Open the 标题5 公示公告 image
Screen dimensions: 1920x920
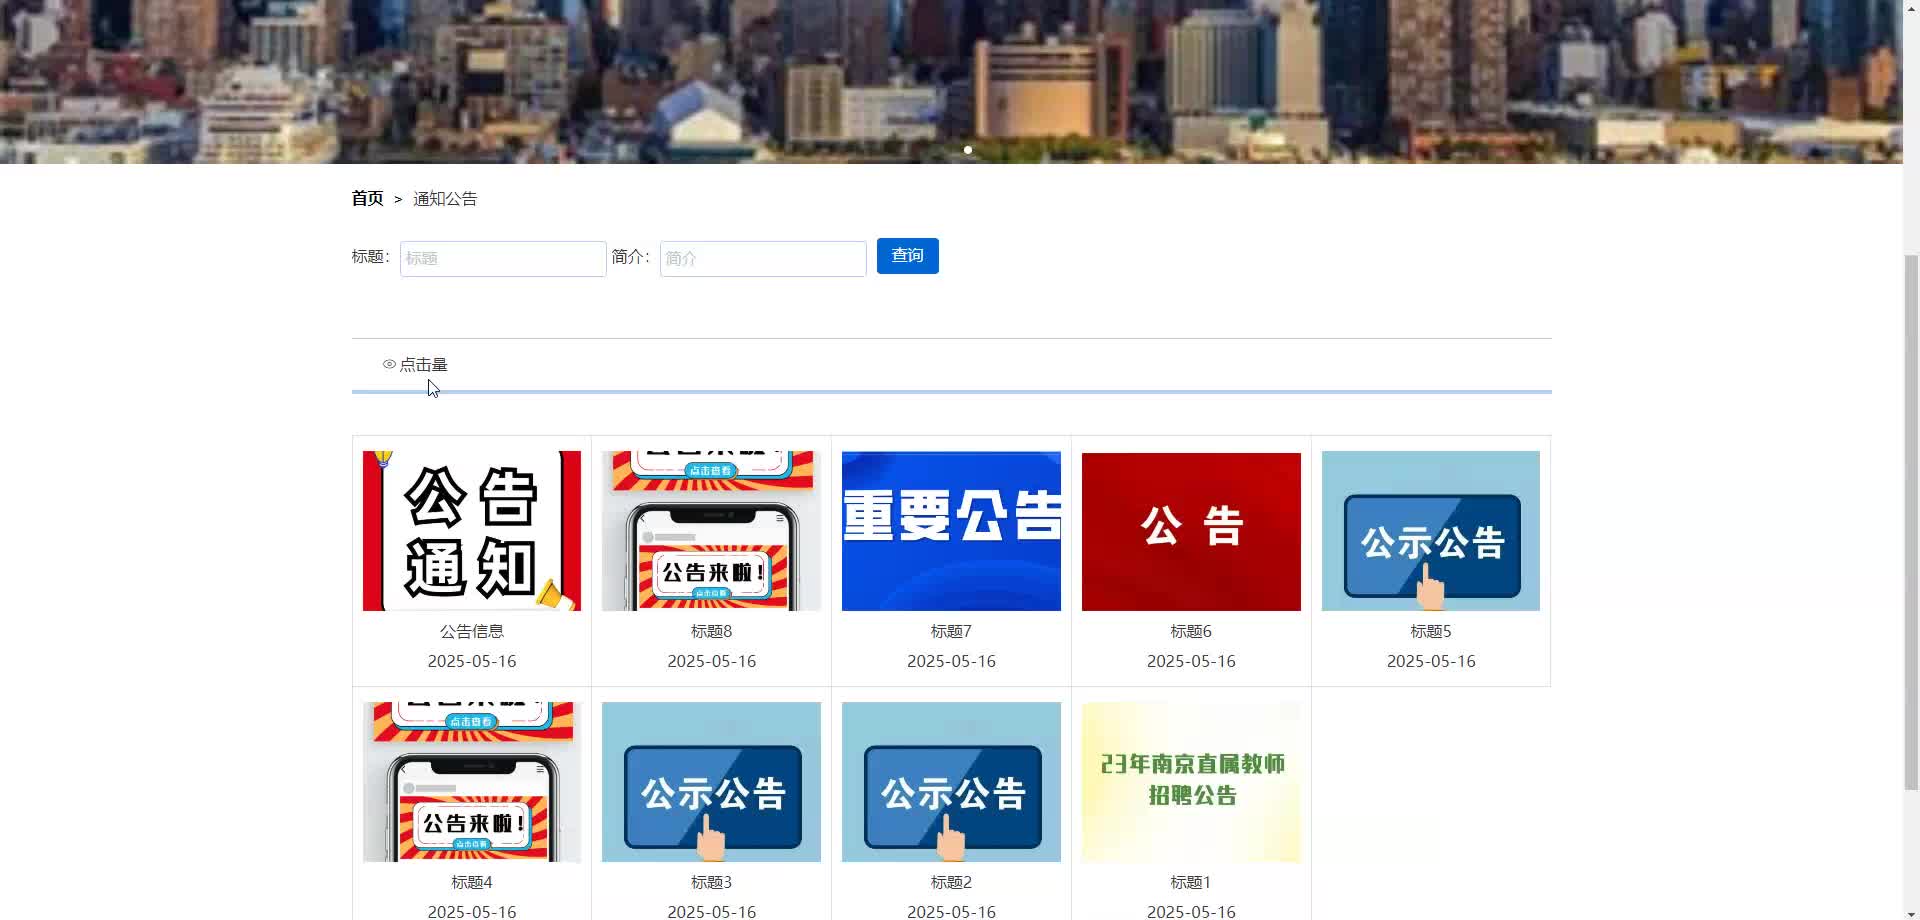pos(1431,531)
